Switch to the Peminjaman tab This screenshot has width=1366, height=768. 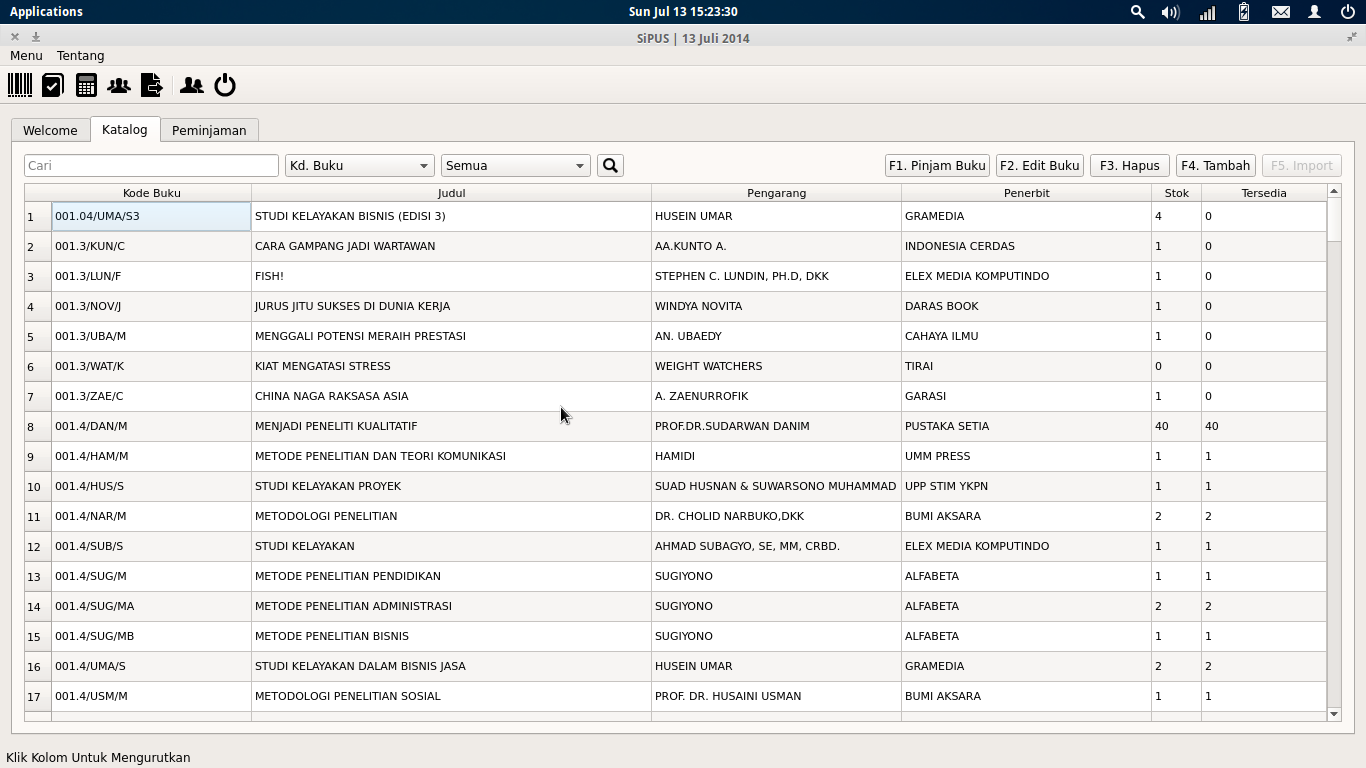click(x=209, y=130)
